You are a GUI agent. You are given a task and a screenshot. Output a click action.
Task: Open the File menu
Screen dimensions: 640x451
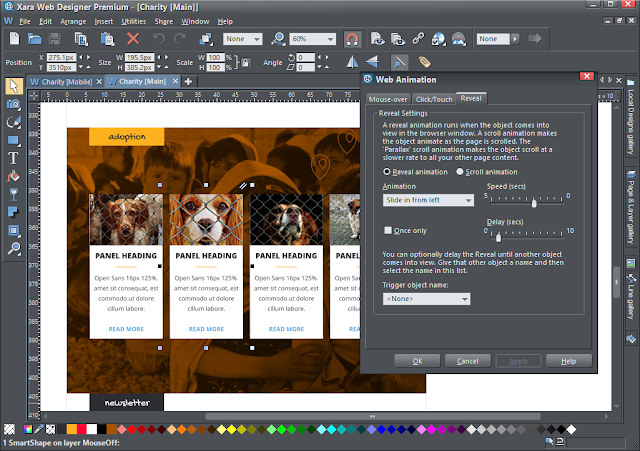[x=24, y=21]
